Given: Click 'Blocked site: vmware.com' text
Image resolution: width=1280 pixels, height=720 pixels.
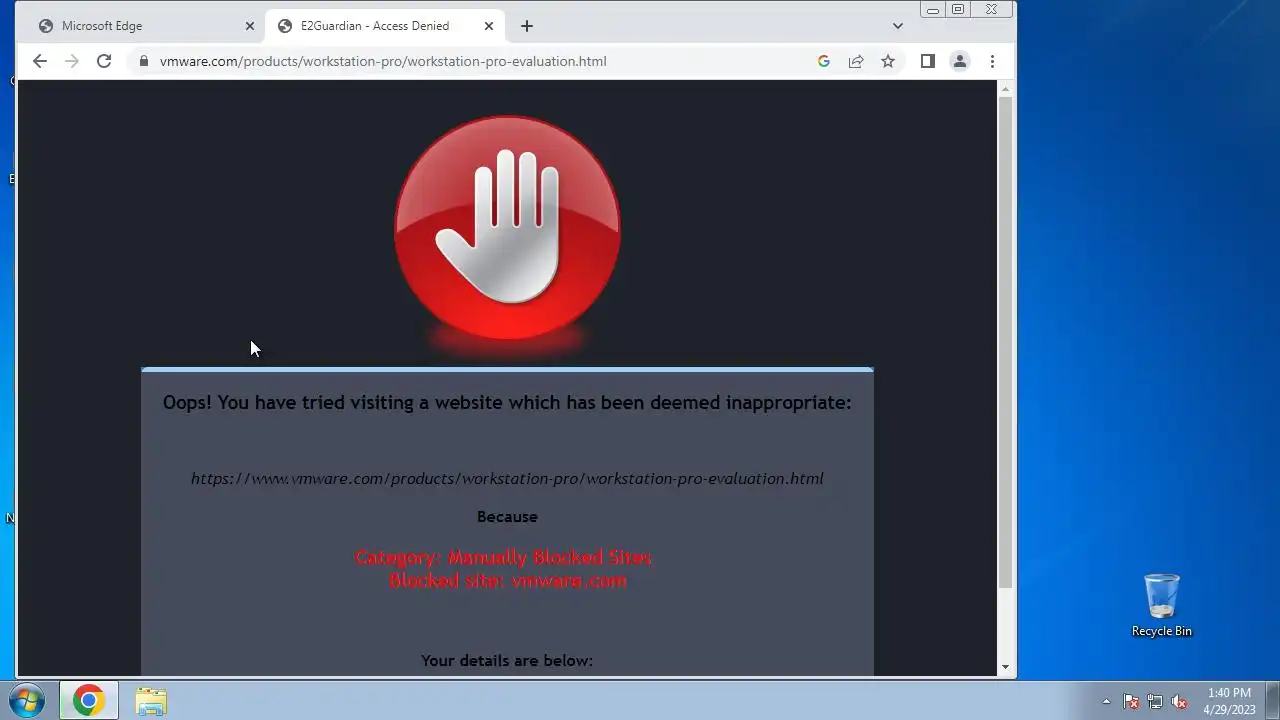Looking at the screenshot, I should point(508,580).
